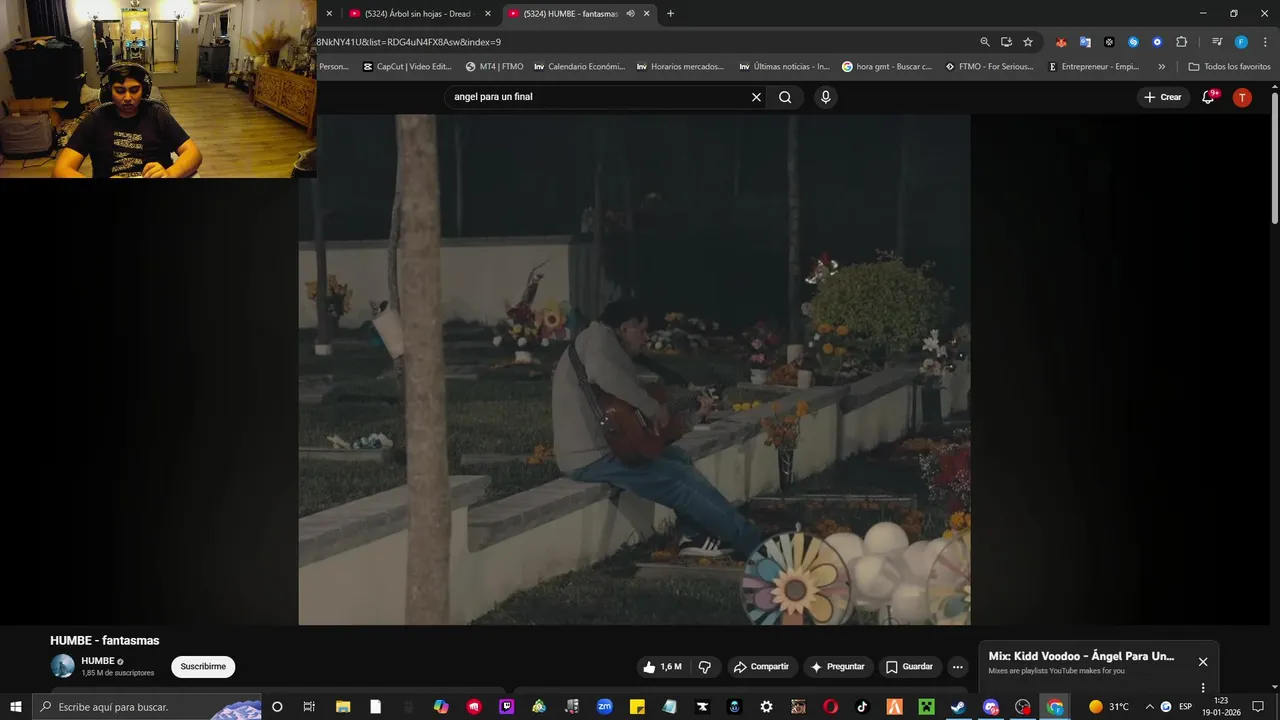The height and width of the screenshot is (720, 1280).
Task: Open a new browser tab
Action: tap(670, 14)
